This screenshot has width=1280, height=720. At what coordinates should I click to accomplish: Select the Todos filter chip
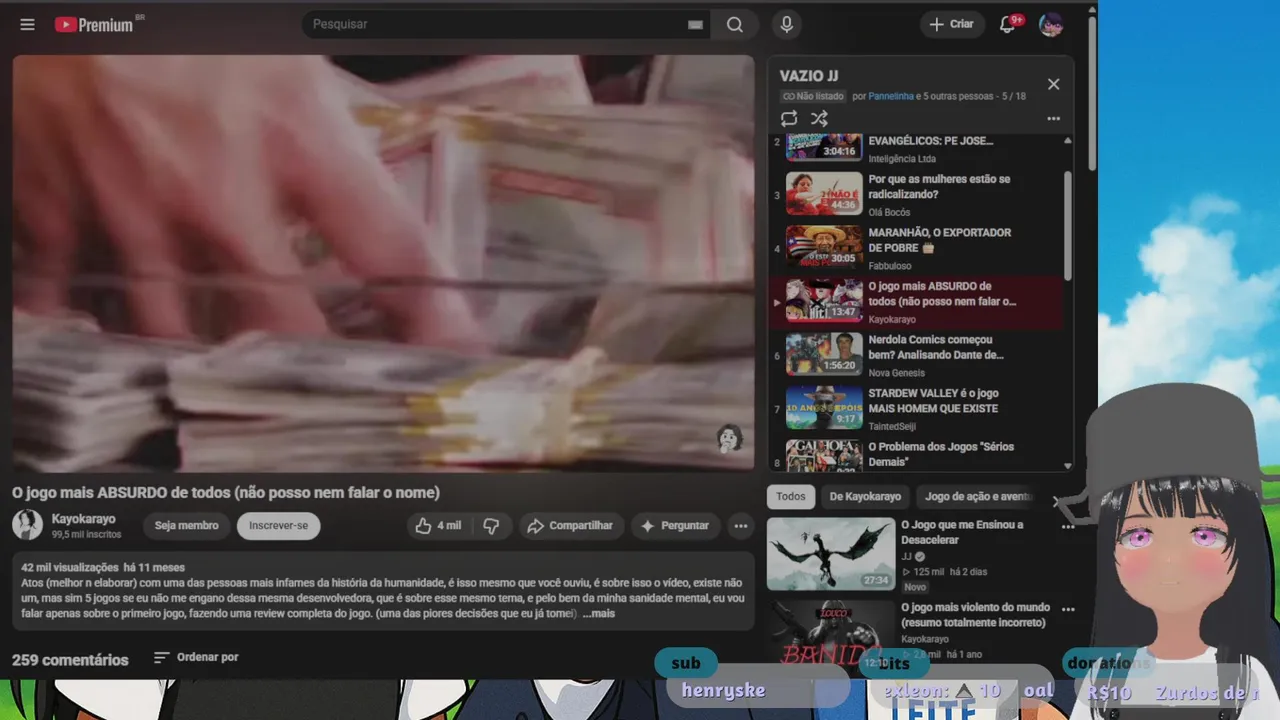(x=790, y=496)
